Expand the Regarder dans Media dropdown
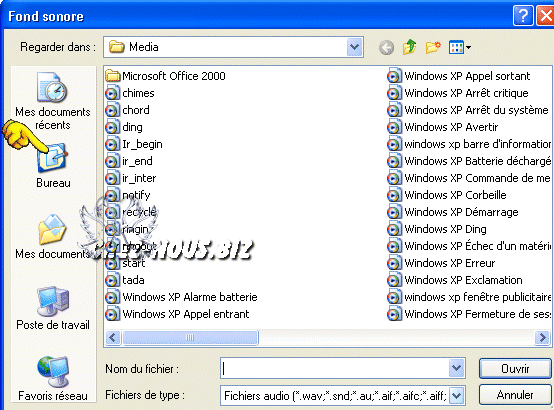Viewport: 554px width, 410px height. (355, 47)
